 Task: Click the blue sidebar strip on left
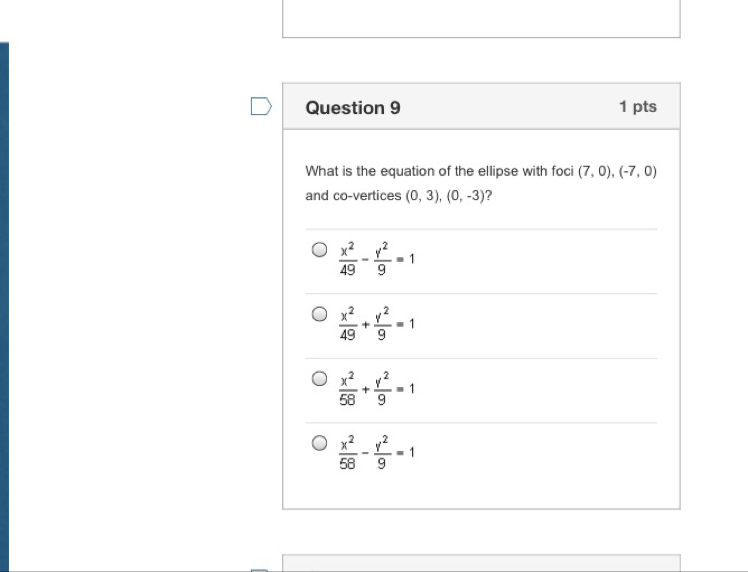click(x=5, y=300)
